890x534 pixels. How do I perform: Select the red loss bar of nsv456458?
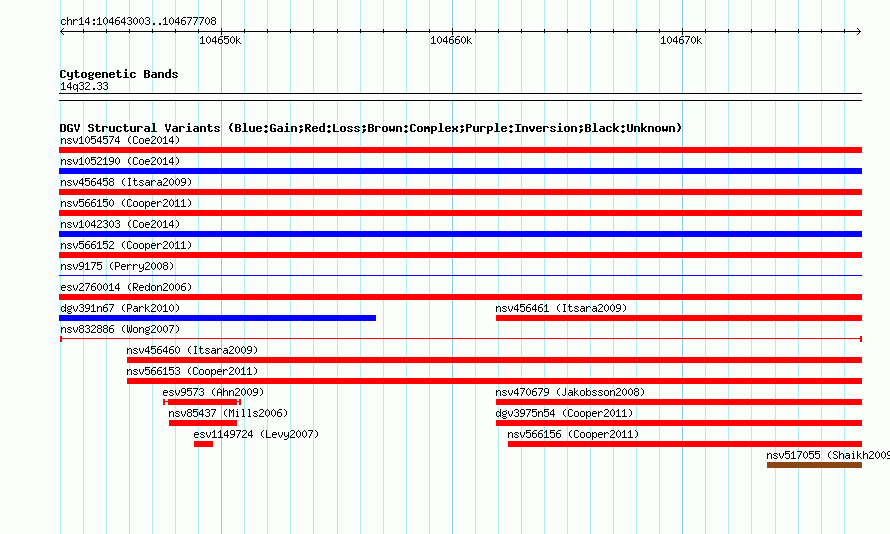pos(460,192)
